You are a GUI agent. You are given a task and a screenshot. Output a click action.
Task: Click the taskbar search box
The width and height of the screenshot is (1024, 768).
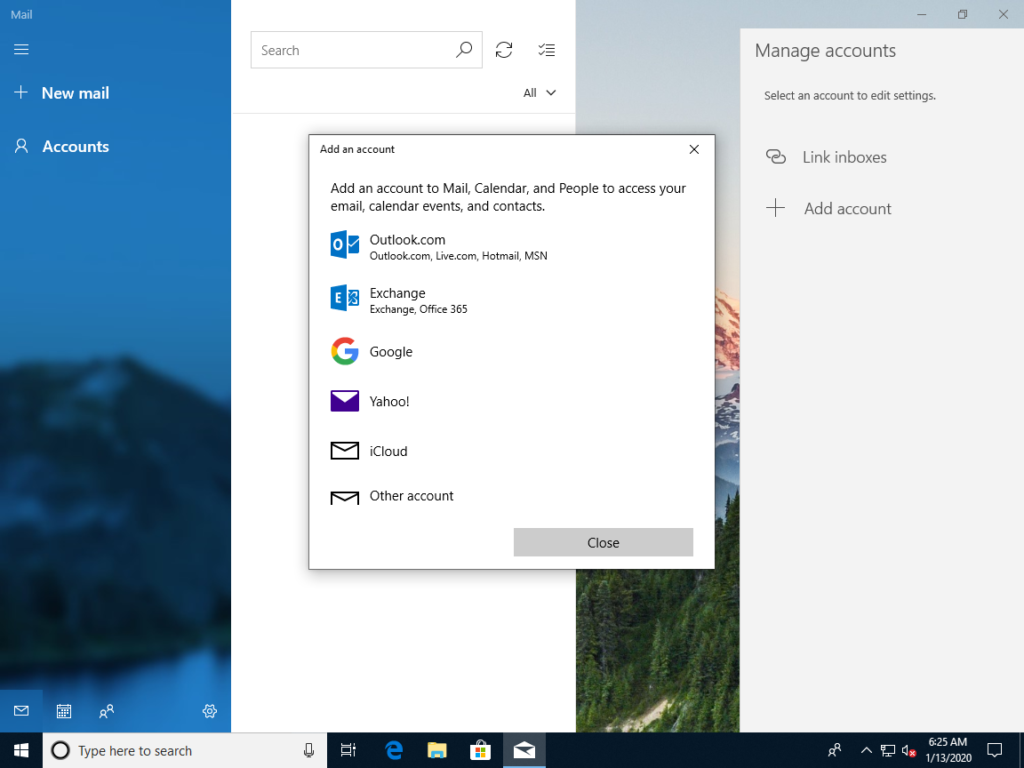[x=185, y=750]
